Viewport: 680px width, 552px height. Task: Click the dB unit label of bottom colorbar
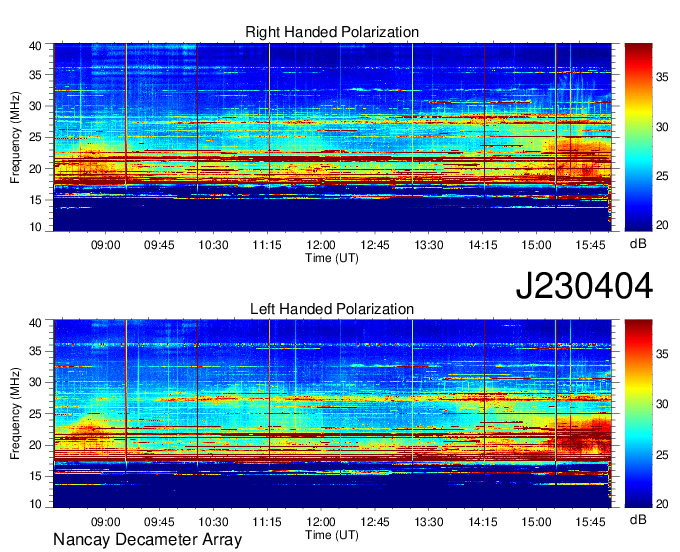pyautogui.click(x=638, y=519)
